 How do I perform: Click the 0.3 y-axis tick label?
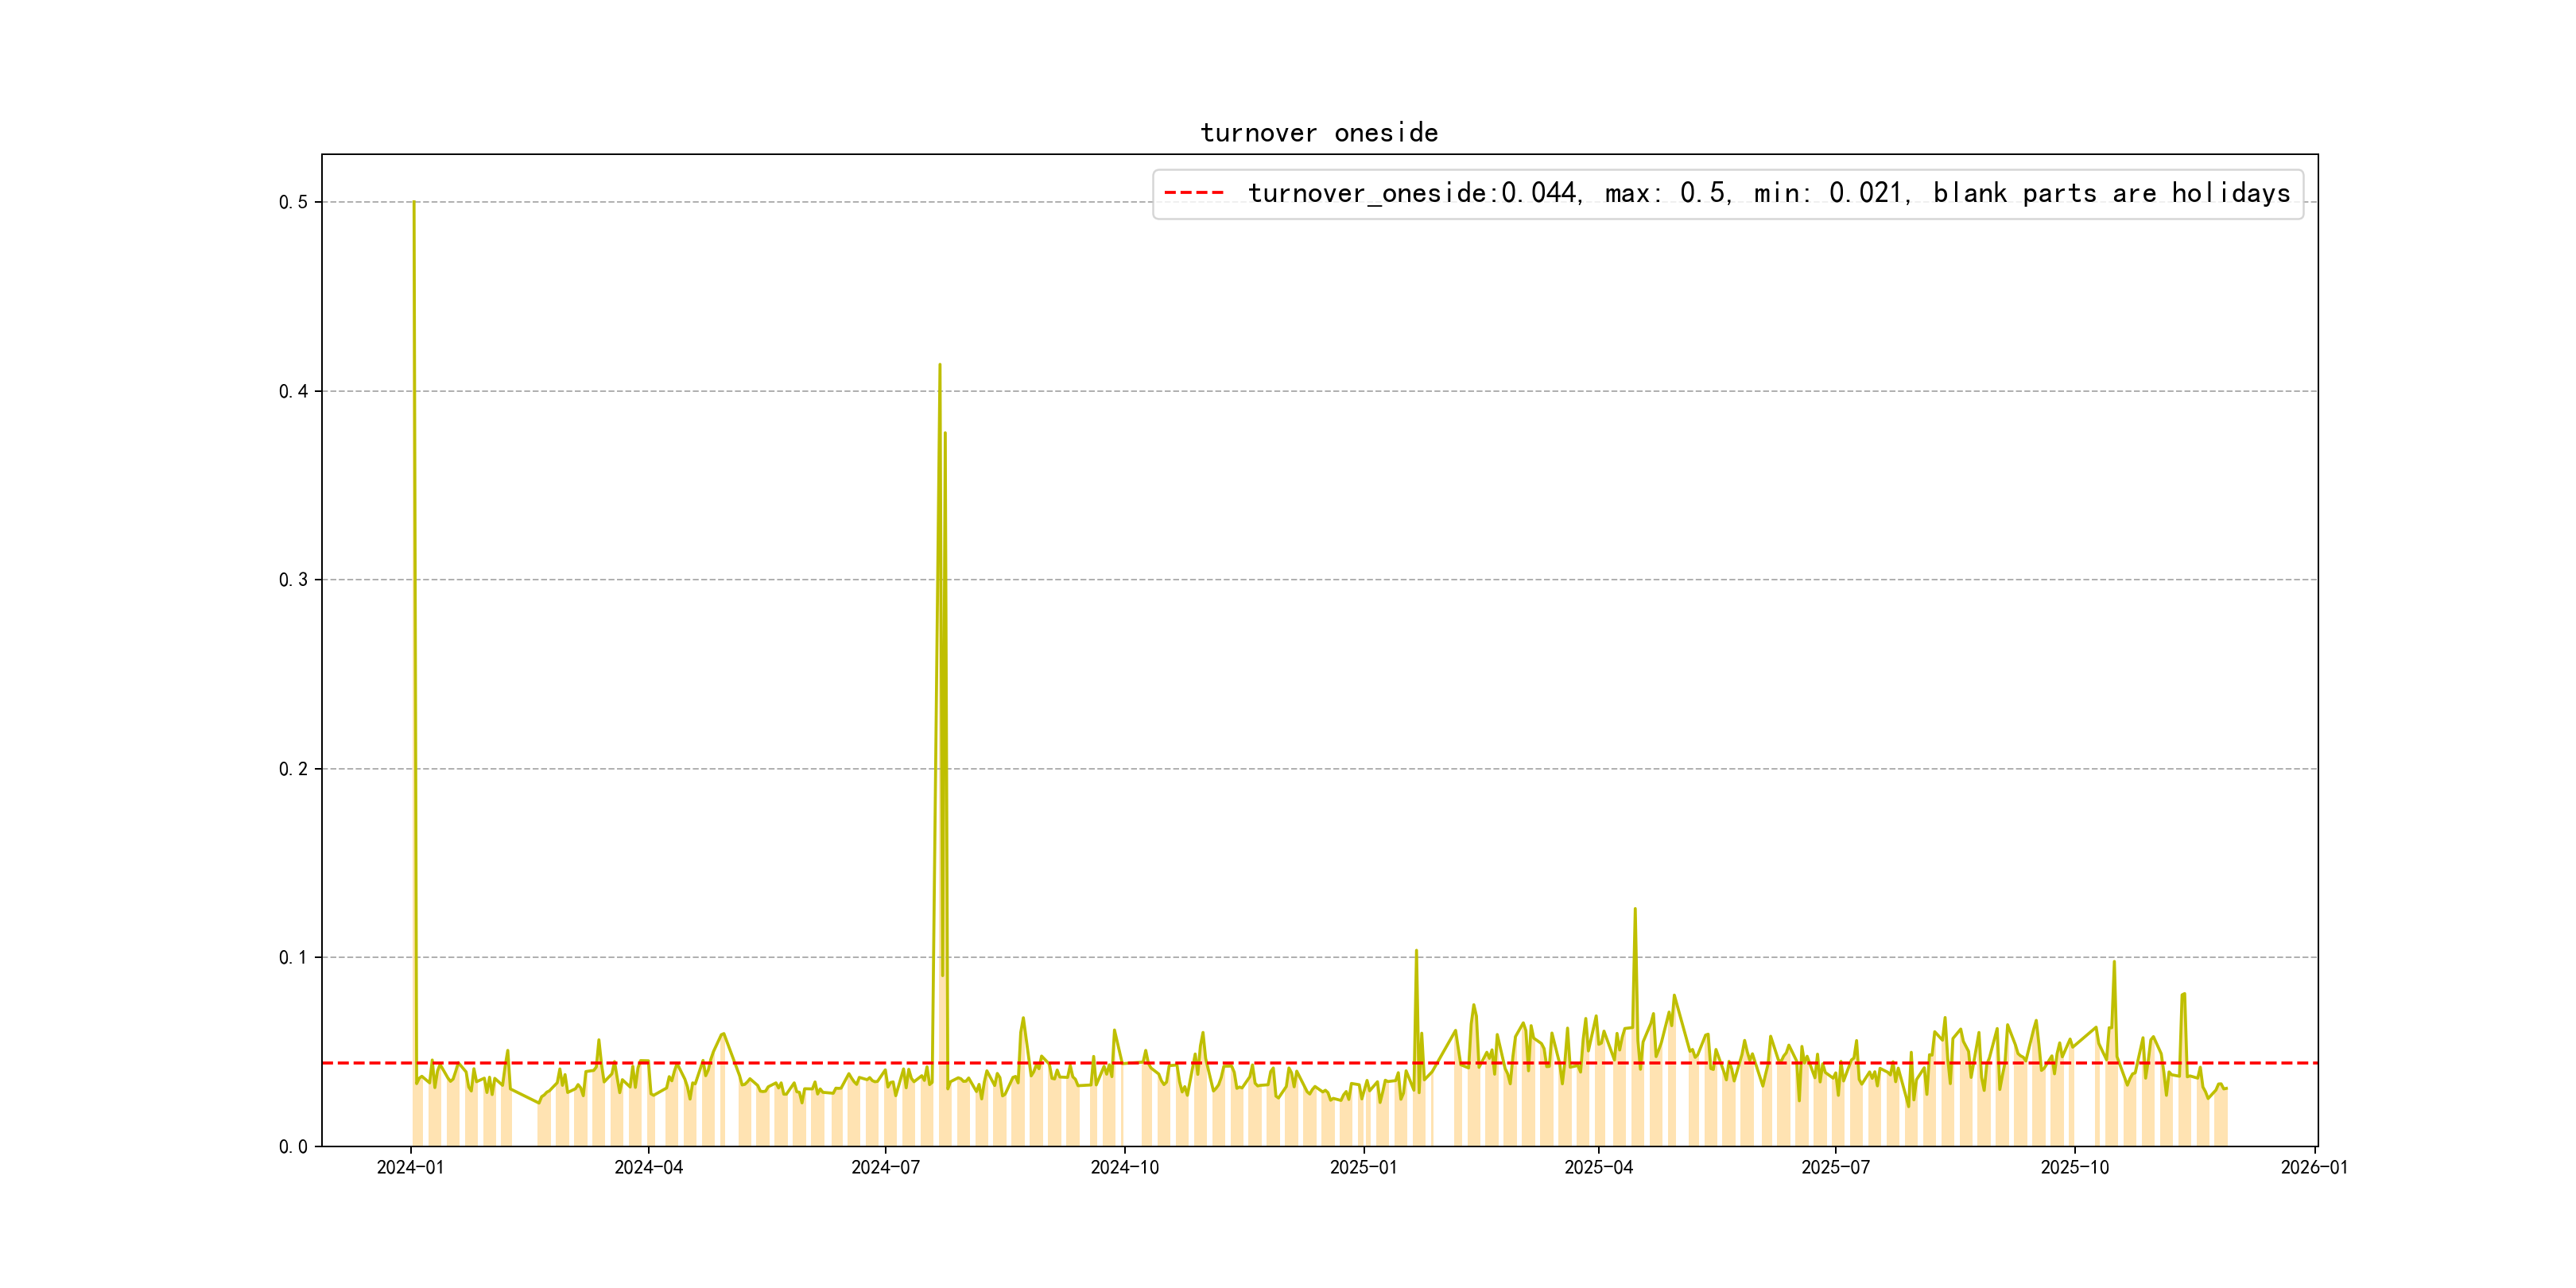pyautogui.click(x=293, y=580)
